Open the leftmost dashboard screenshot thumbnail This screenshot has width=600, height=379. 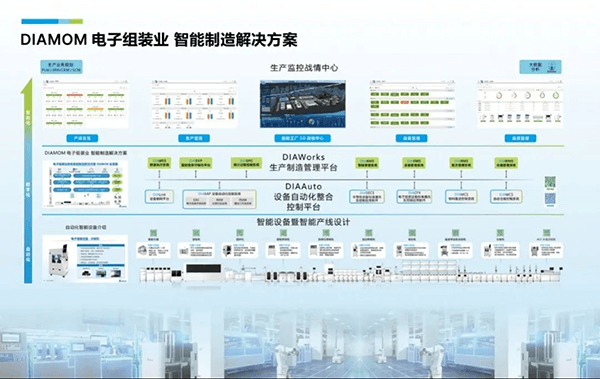pyautogui.click(x=85, y=104)
